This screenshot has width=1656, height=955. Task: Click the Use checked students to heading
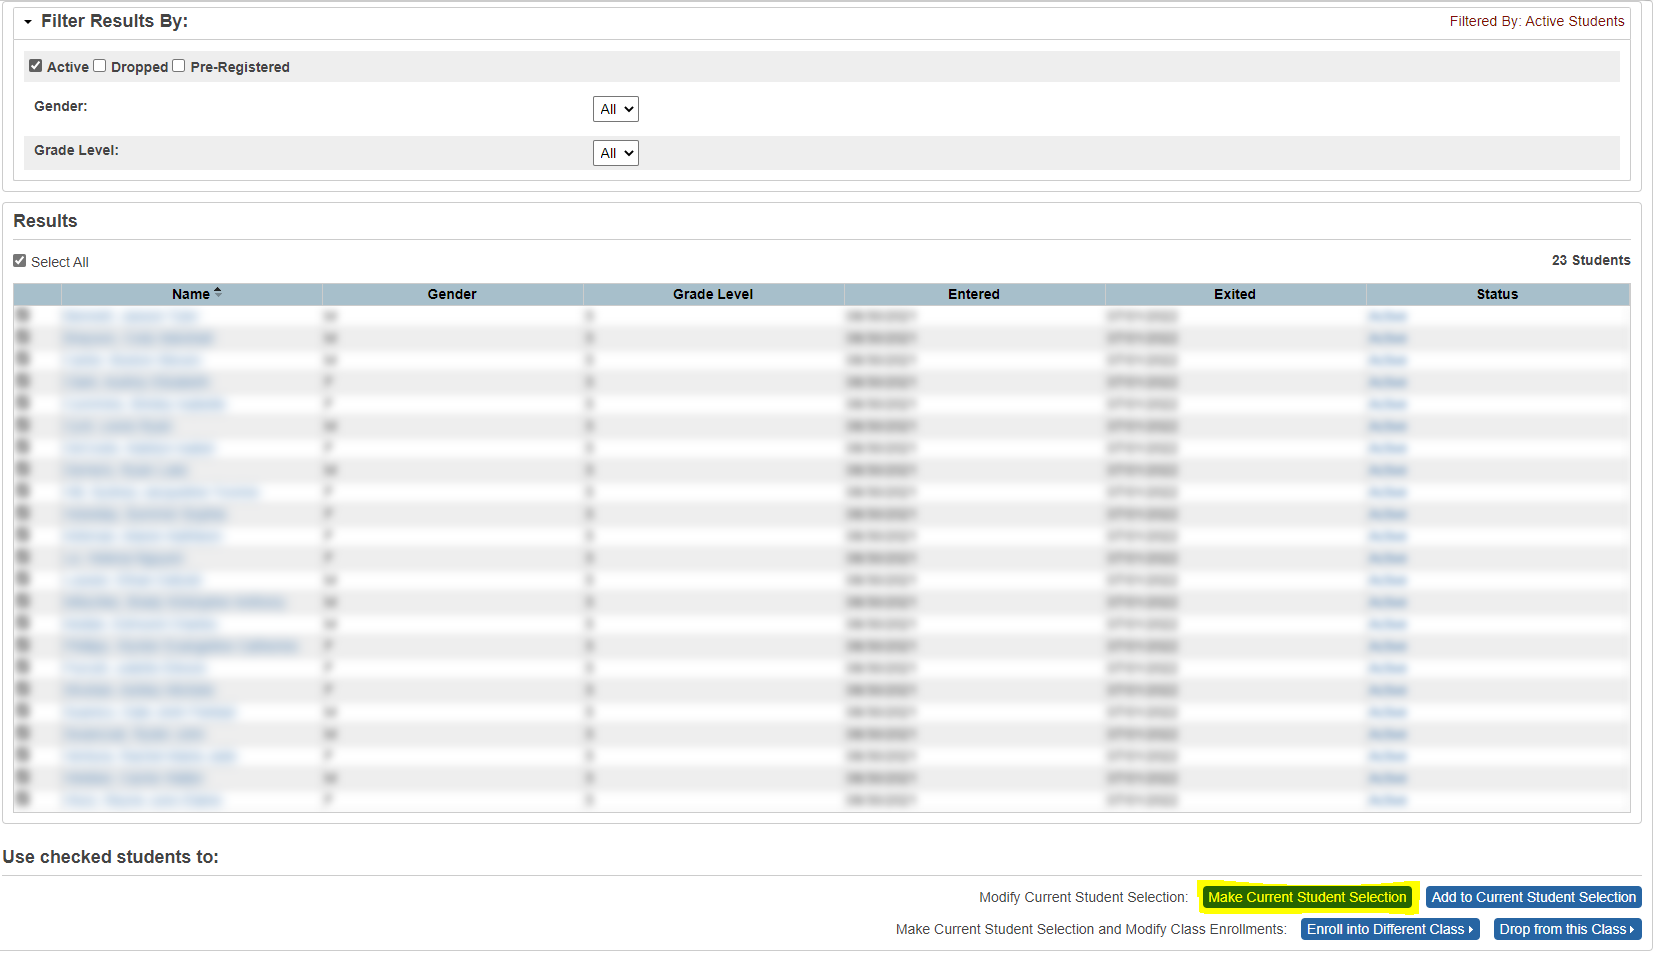click(x=110, y=857)
